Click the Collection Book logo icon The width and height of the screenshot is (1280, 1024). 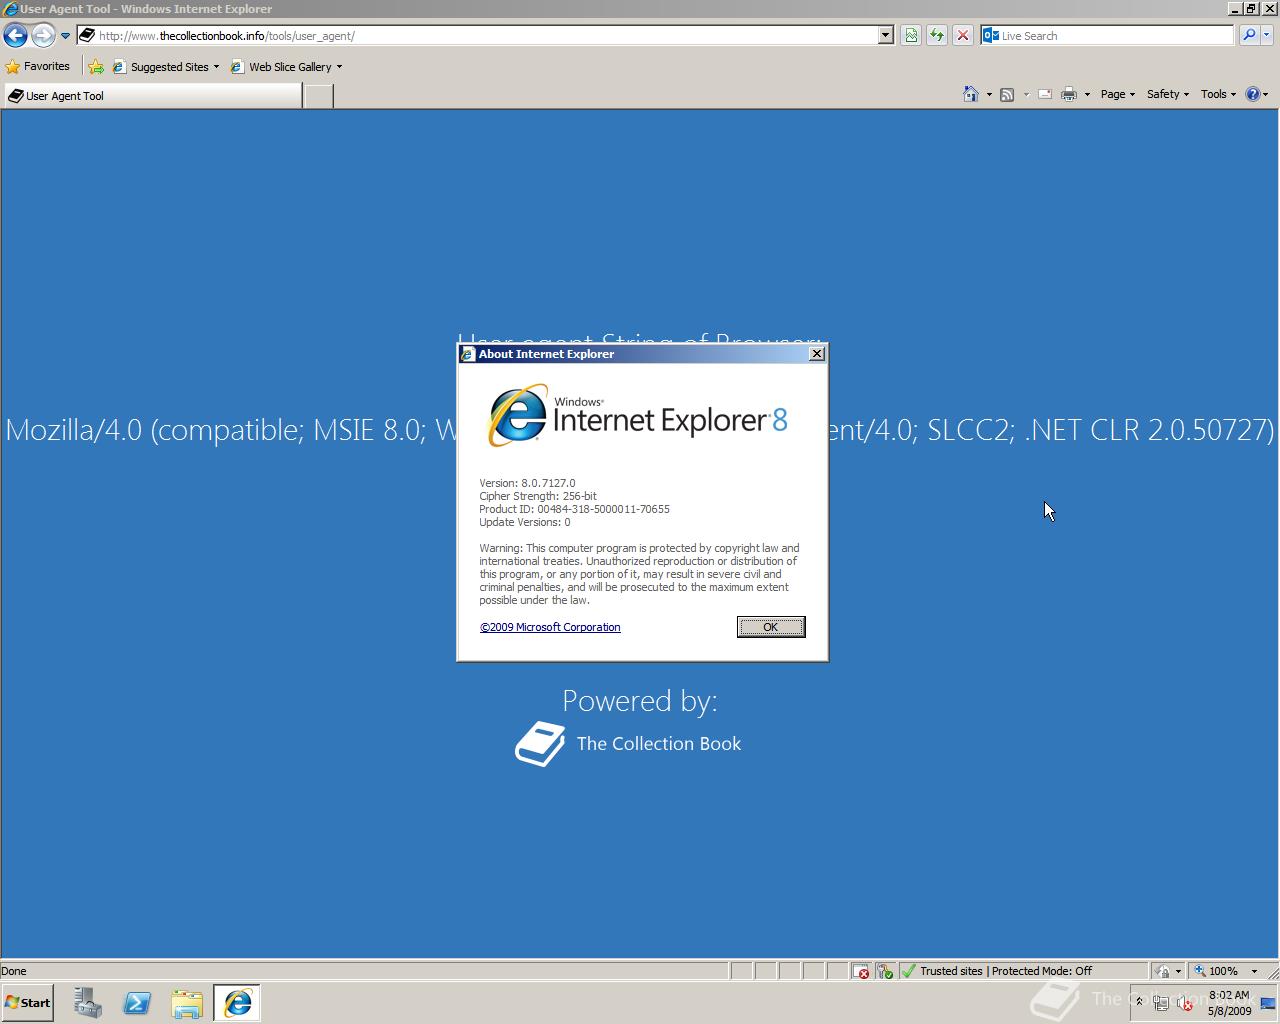(x=540, y=744)
